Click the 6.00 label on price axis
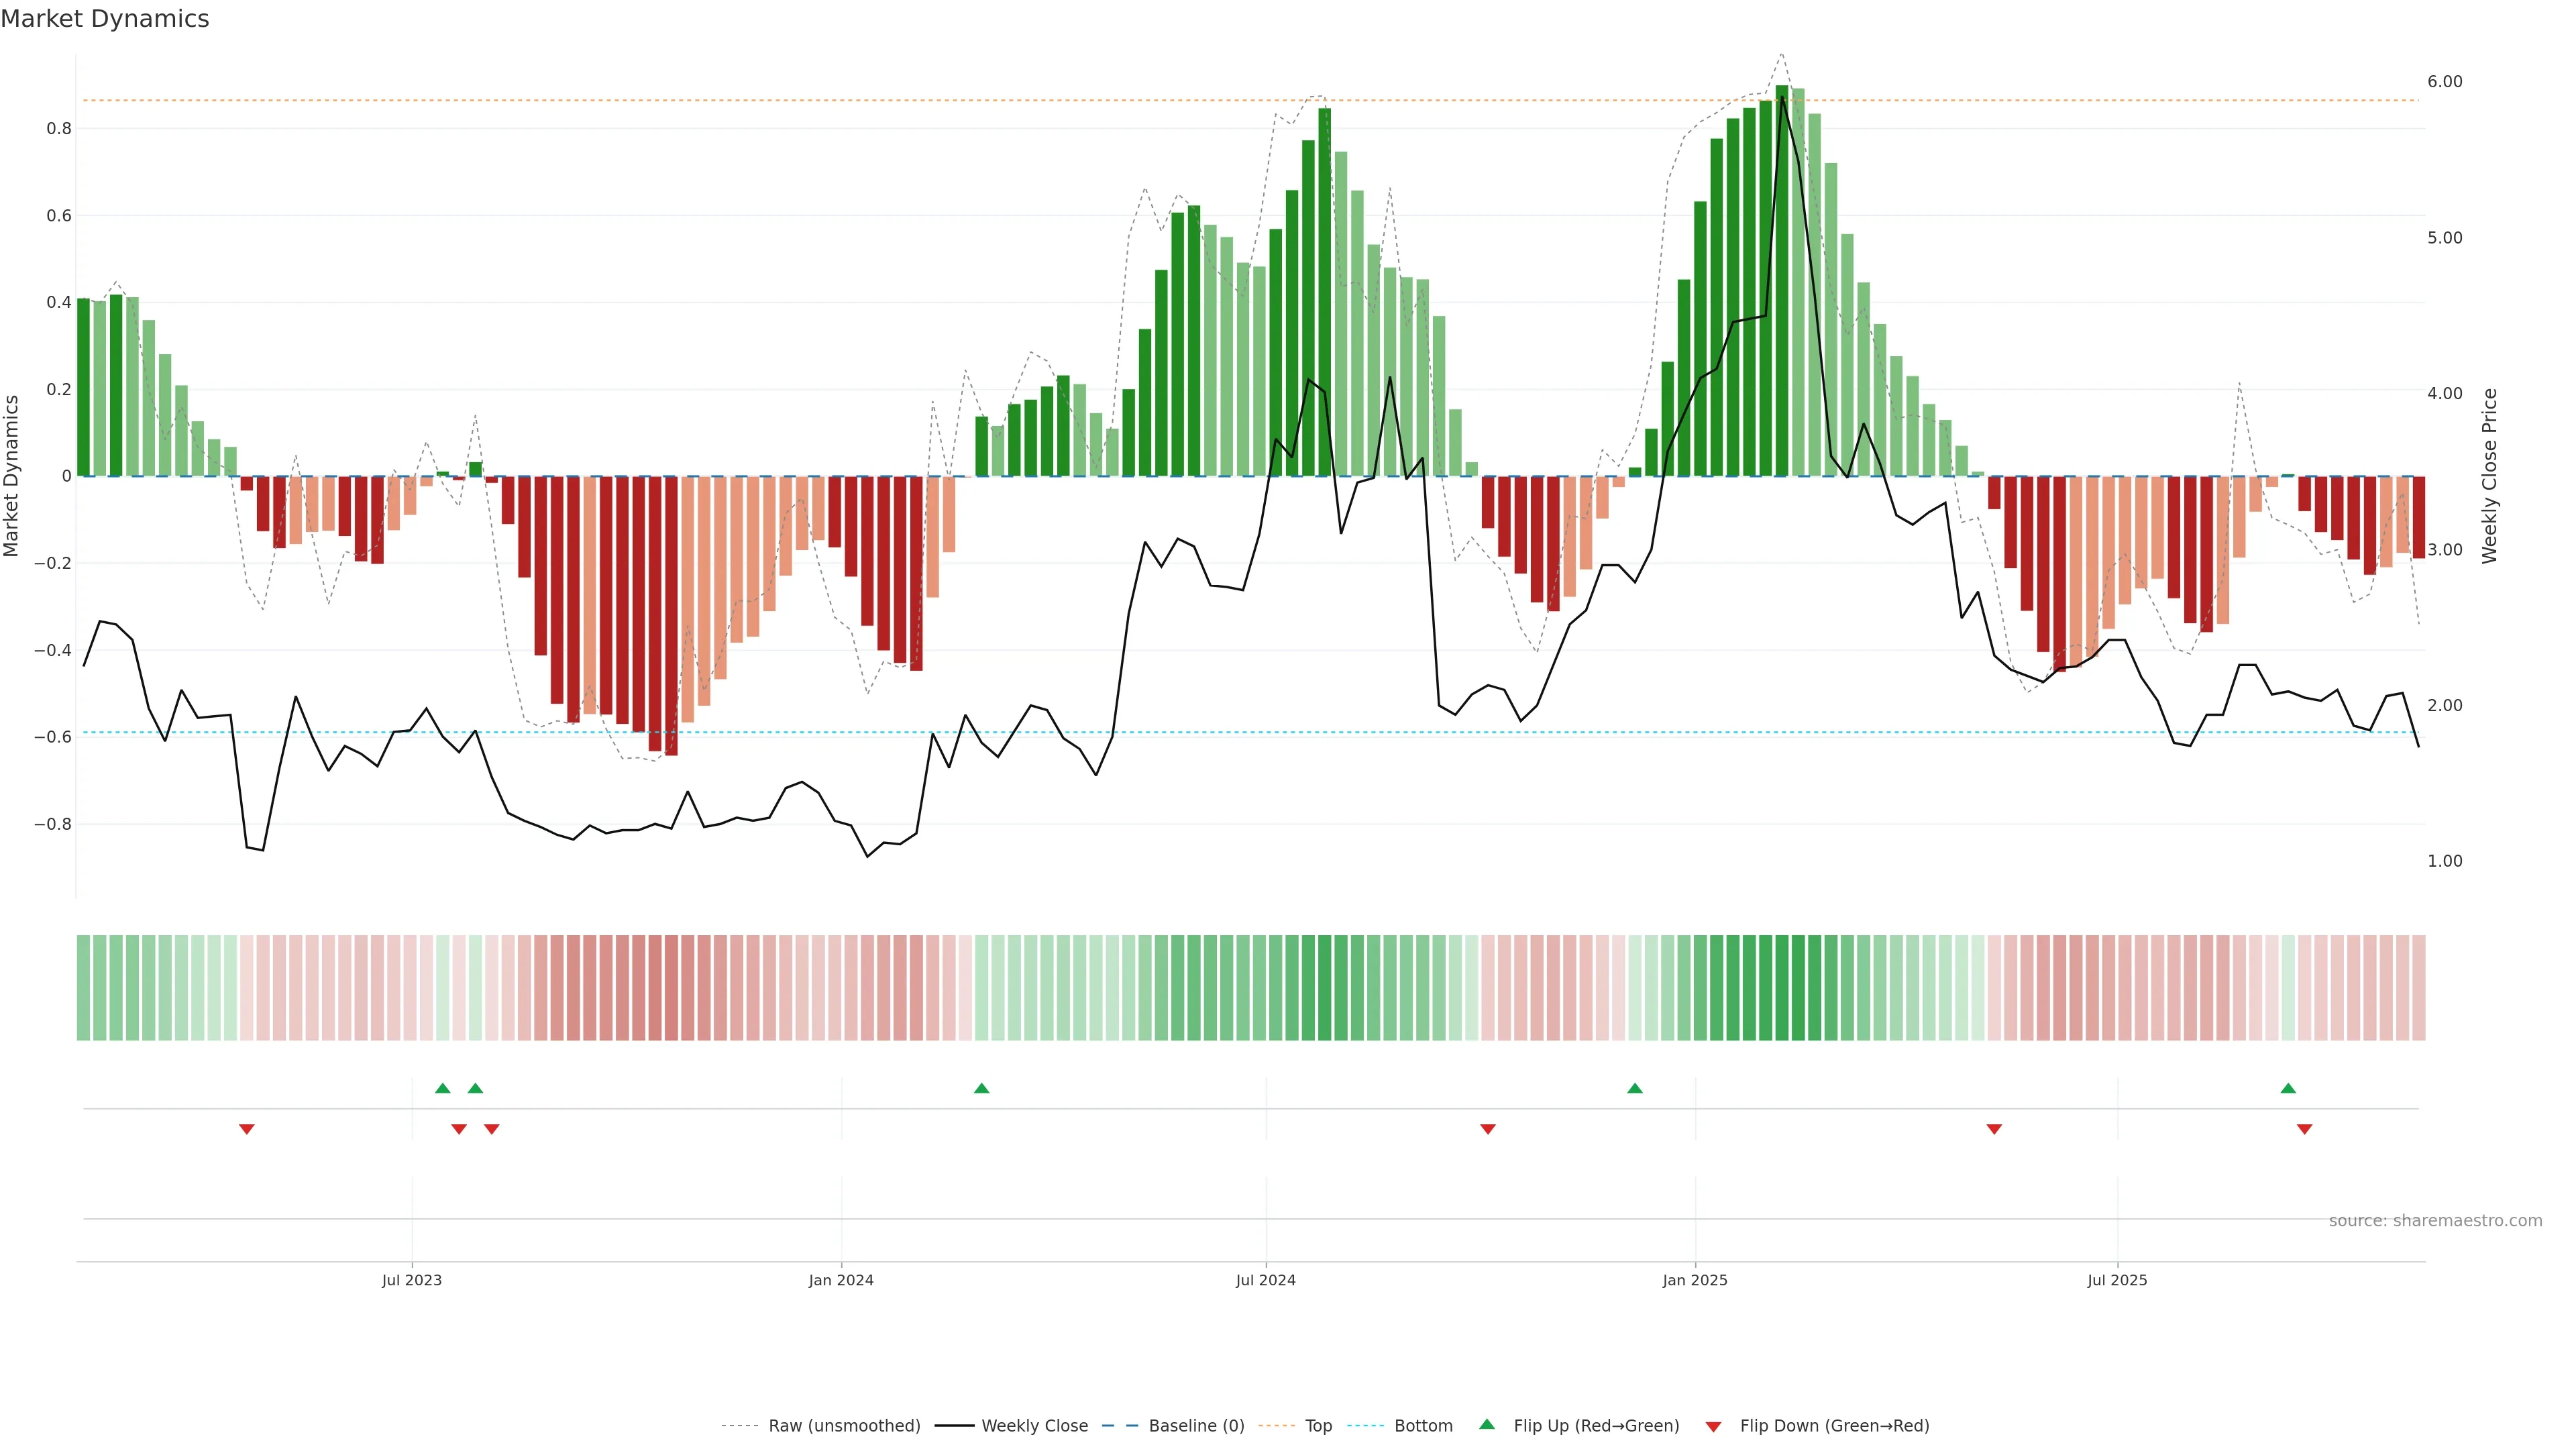The height and width of the screenshot is (1449, 2576). [2444, 82]
